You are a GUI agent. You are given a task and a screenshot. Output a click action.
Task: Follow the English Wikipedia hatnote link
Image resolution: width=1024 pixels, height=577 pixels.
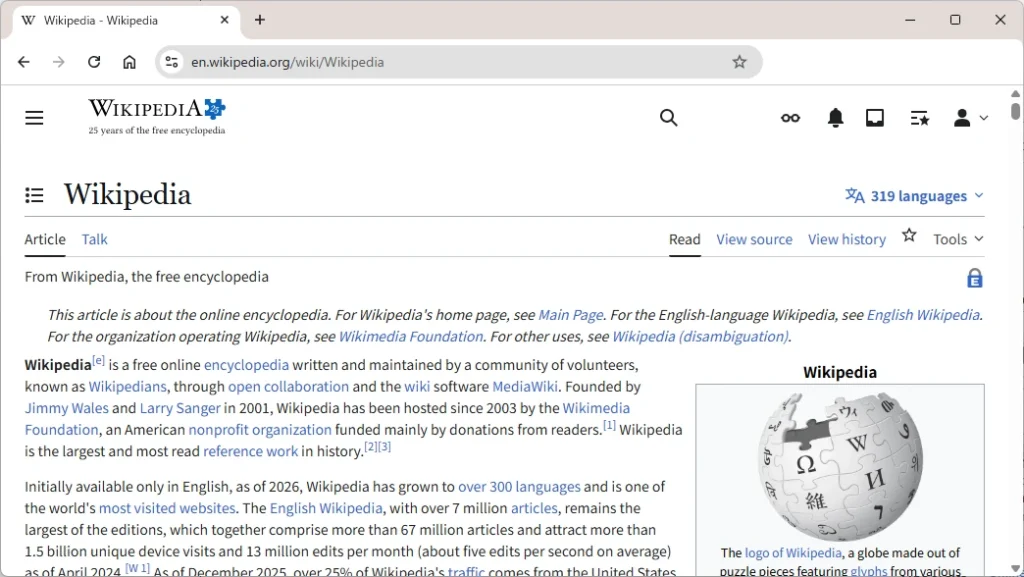(x=923, y=315)
